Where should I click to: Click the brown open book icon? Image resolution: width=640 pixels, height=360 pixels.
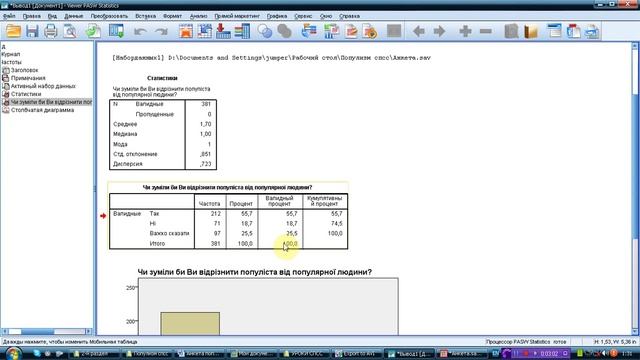pyautogui.click(x=531, y=31)
